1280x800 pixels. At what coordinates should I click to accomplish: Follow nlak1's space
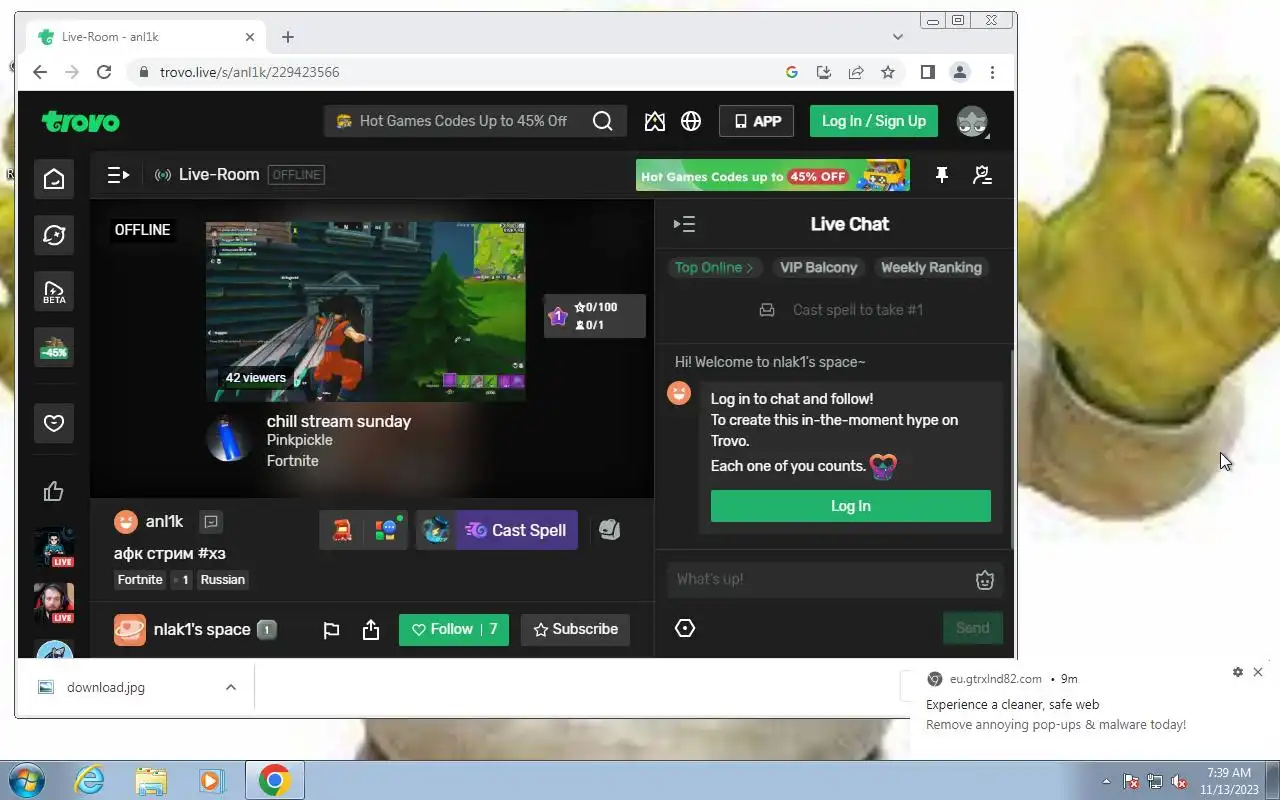(454, 629)
